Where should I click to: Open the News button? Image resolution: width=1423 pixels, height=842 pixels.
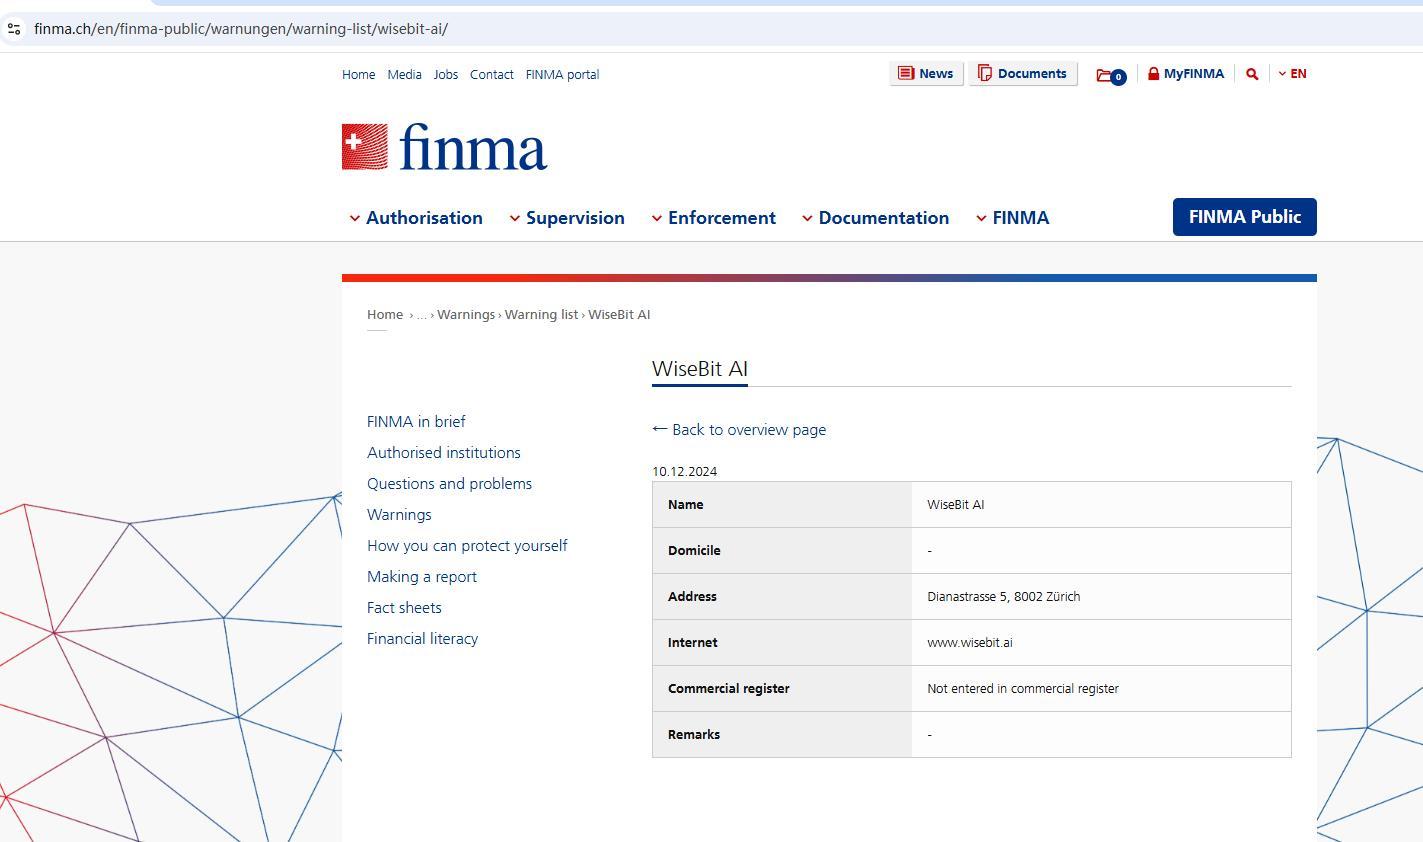(x=925, y=74)
